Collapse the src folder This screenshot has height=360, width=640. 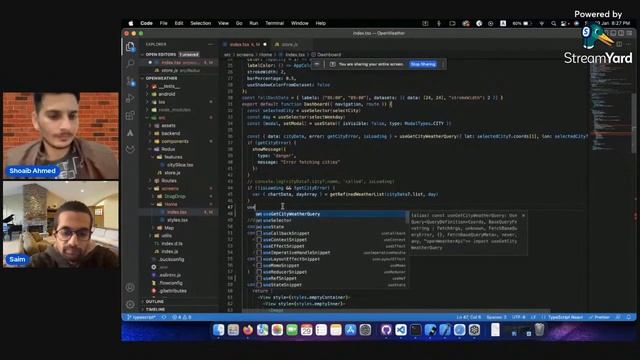(x=162, y=118)
